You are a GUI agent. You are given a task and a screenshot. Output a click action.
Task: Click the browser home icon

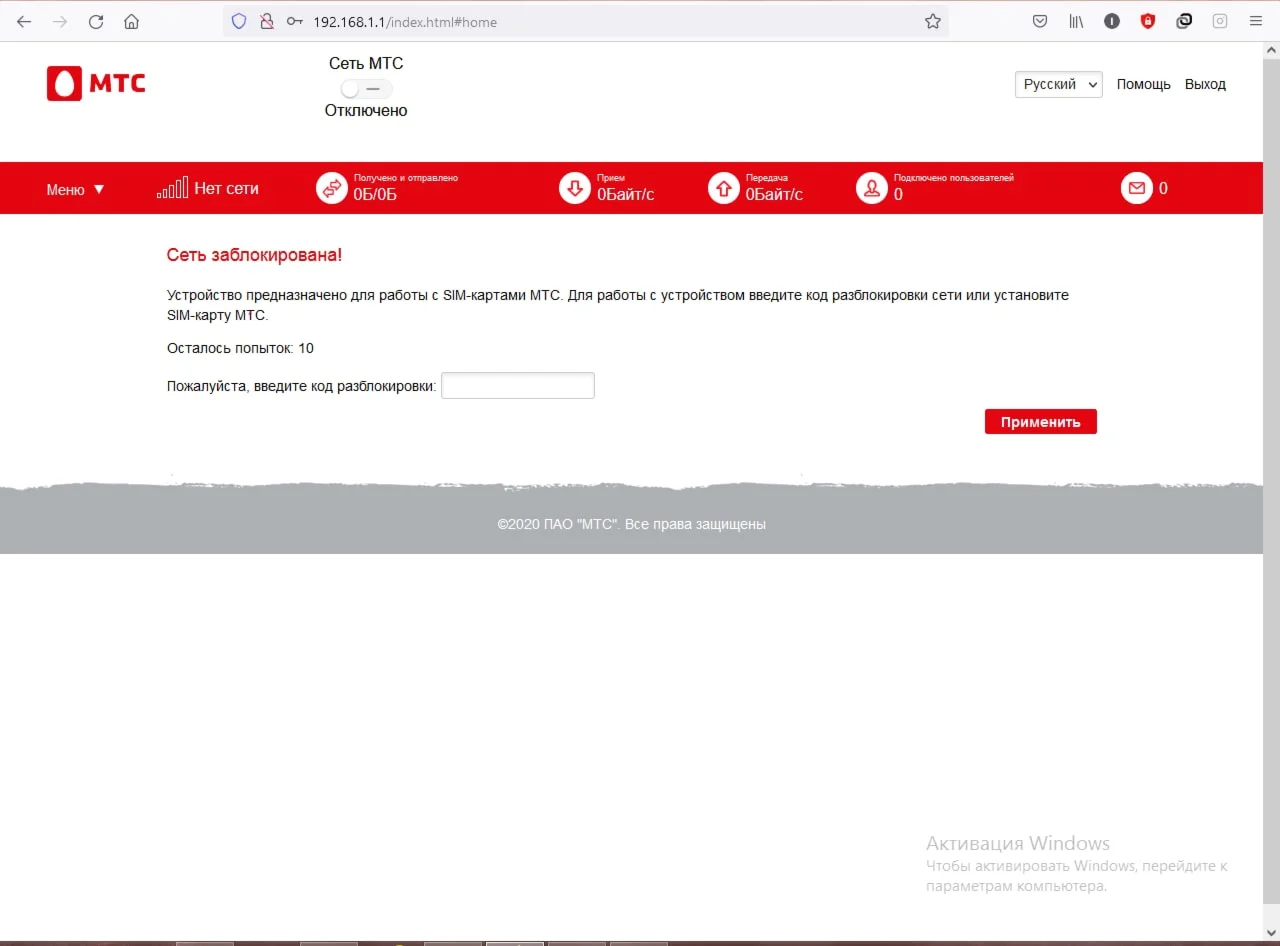pyautogui.click(x=131, y=21)
